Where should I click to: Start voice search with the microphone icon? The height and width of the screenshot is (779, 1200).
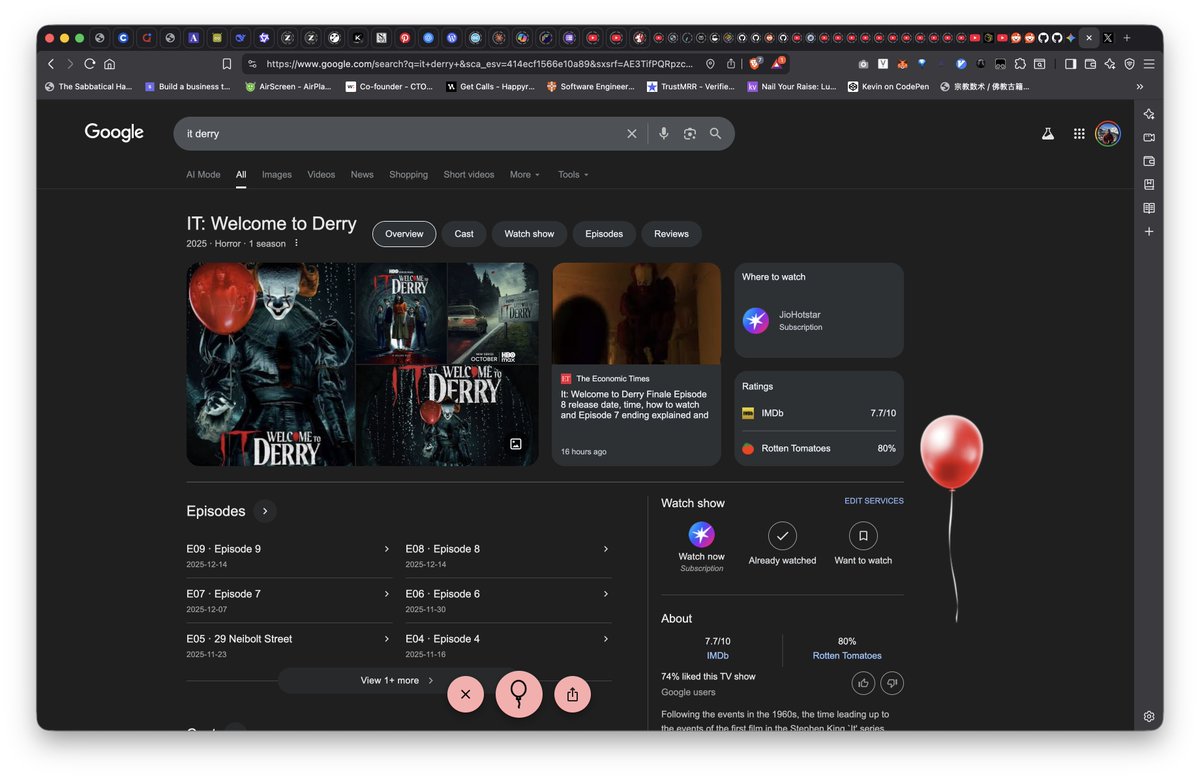tap(663, 134)
